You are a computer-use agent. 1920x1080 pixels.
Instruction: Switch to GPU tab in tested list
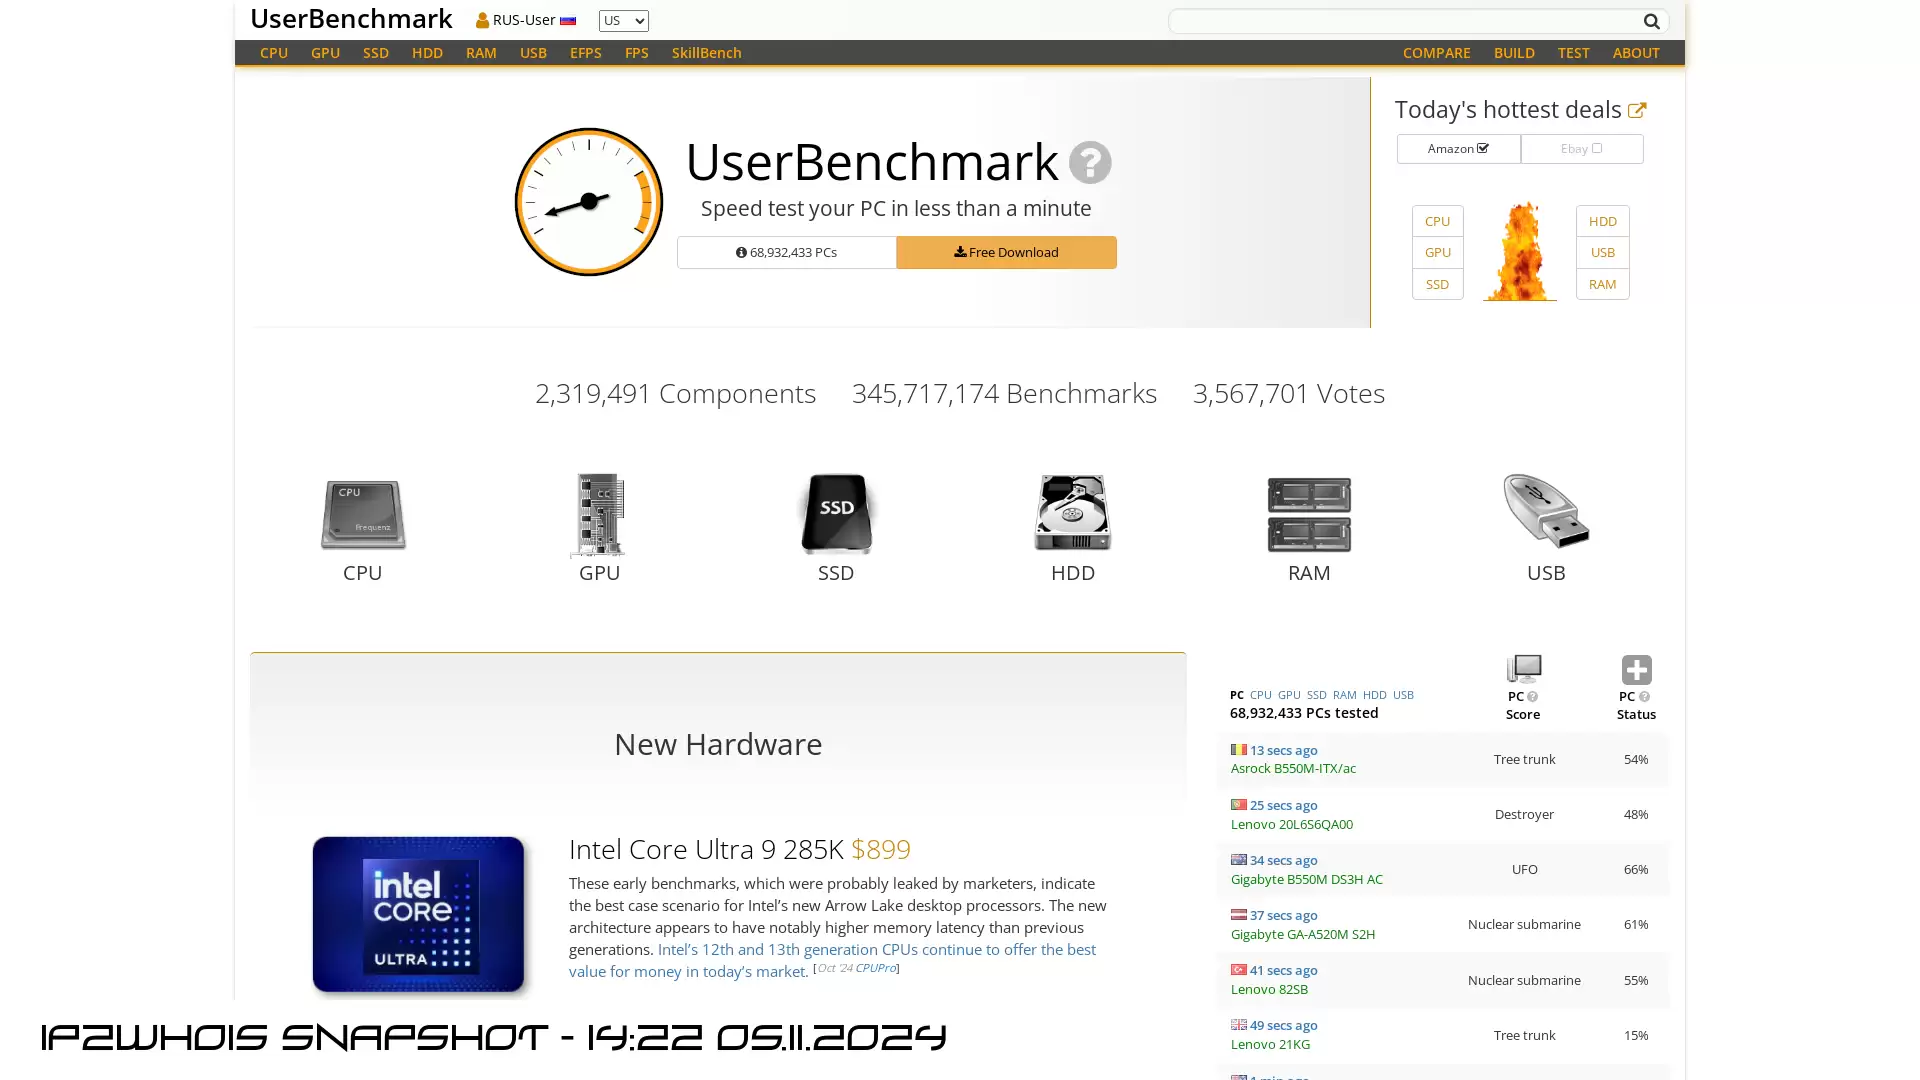1289,695
